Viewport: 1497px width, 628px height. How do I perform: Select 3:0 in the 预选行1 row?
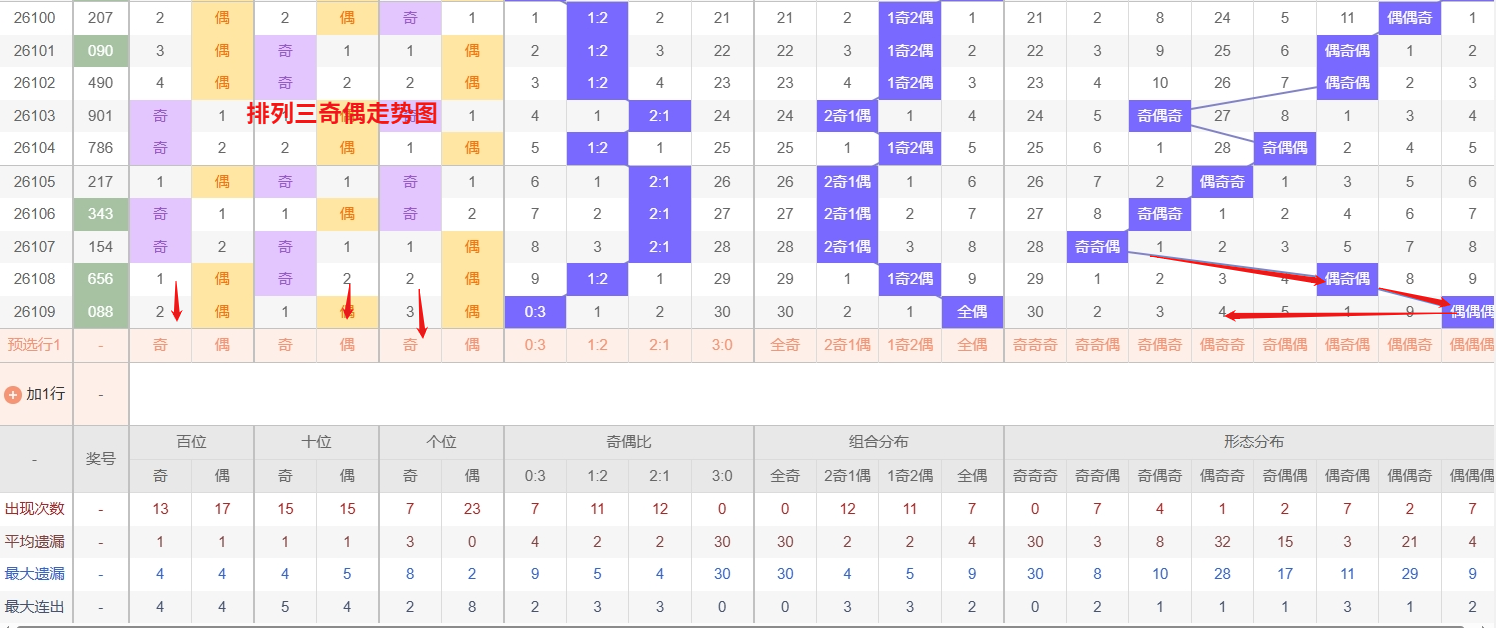pos(722,345)
